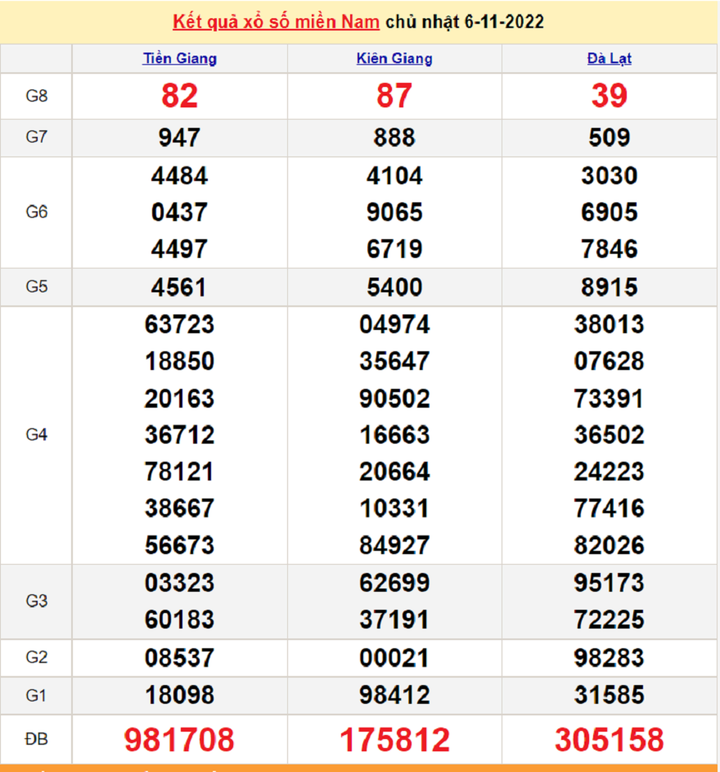This screenshot has height=772, width=720.
Task: Select the red G8 number 82
Action: tap(179, 96)
